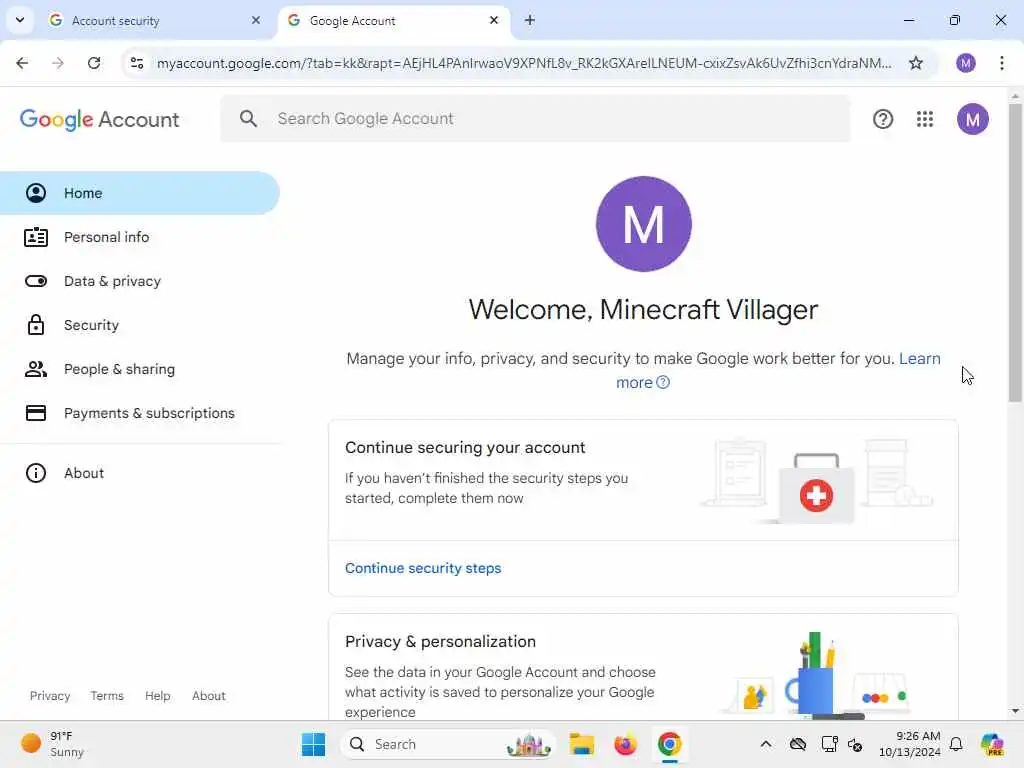Go back to the previous page
This screenshot has width=1024, height=768.
pyautogui.click(x=22, y=63)
